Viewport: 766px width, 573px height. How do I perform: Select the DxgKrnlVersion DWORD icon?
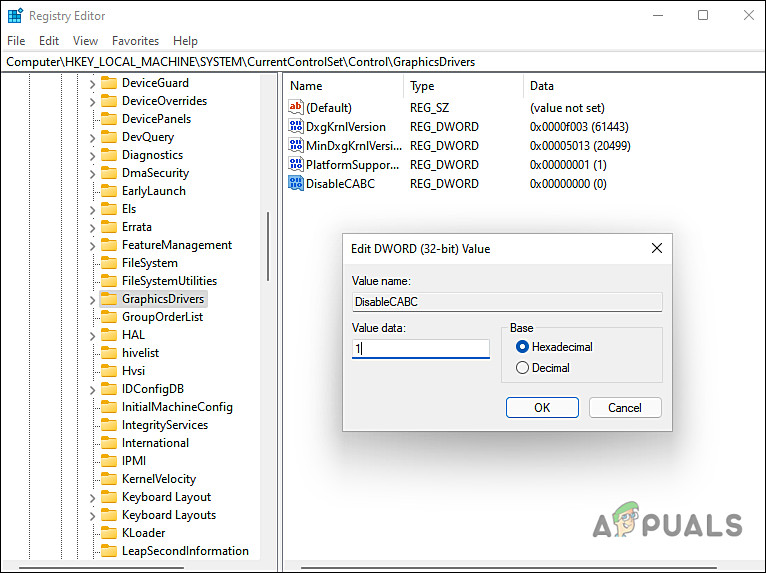(296, 126)
